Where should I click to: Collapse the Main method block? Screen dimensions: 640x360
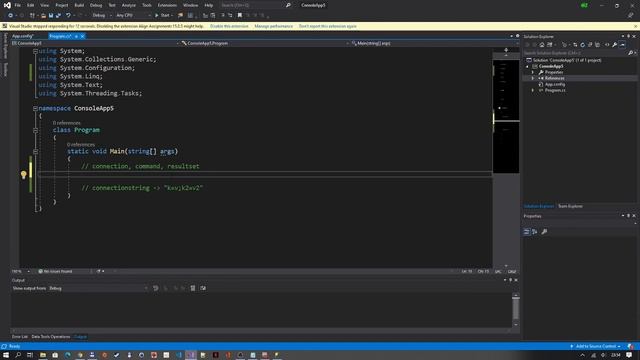(x=36, y=151)
